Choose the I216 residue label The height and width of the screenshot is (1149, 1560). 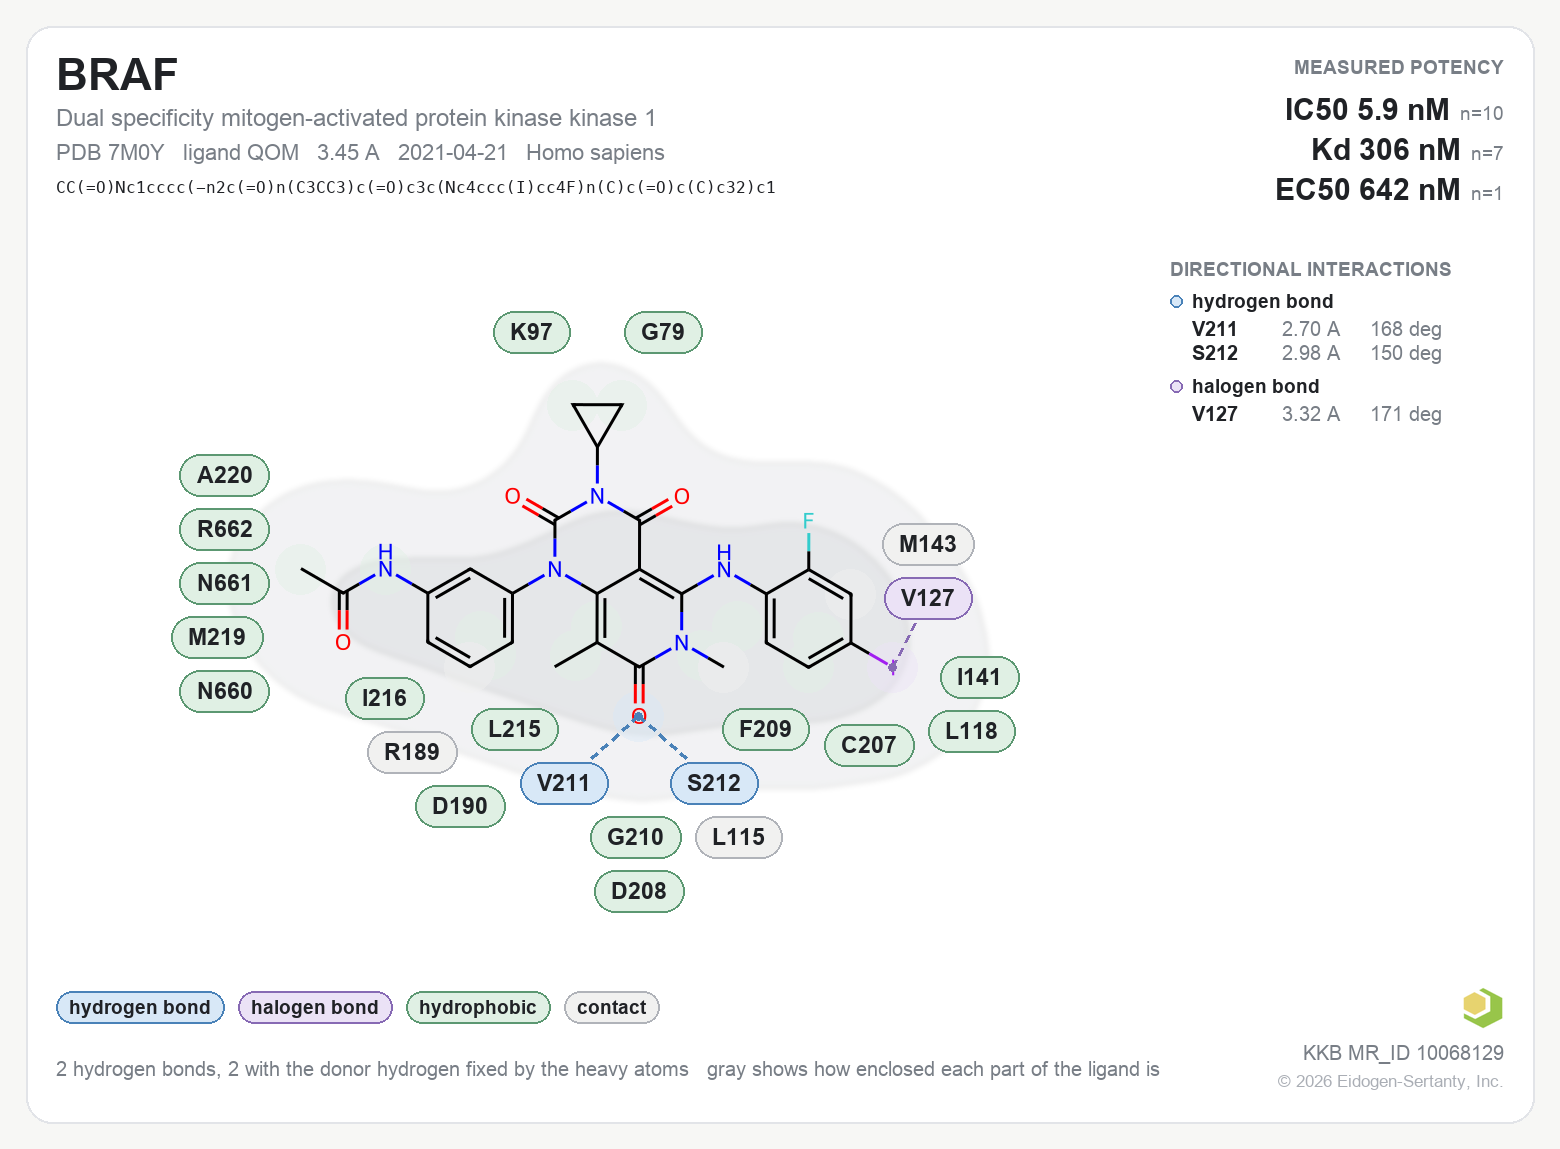click(385, 698)
